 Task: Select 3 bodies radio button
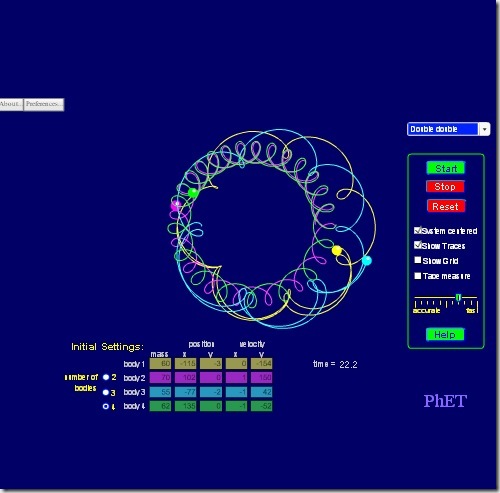pyautogui.click(x=106, y=392)
